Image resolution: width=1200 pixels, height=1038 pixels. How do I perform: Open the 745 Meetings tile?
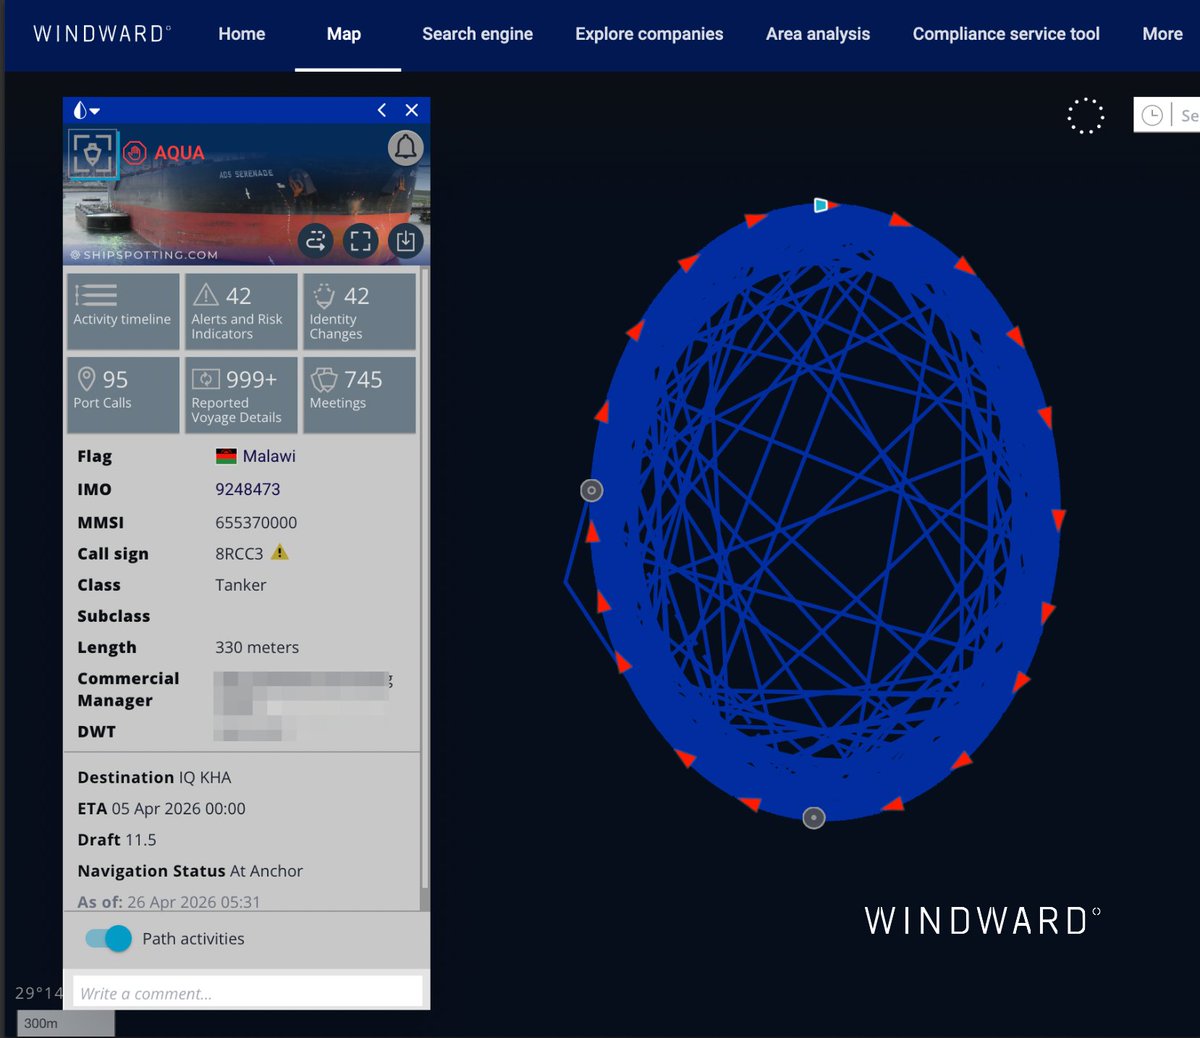(359, 395)
